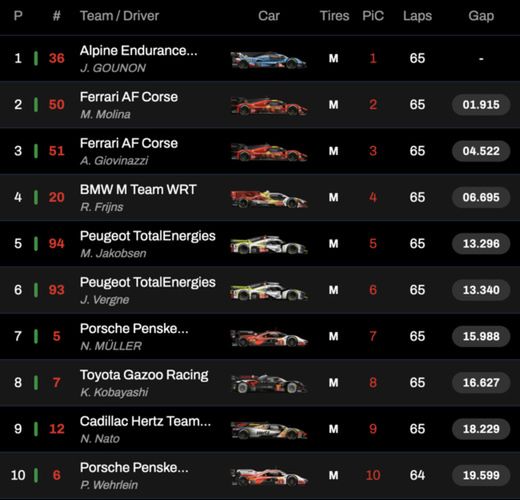Sort by the Gap column header
520x500 pixels.
coord(481,16)
